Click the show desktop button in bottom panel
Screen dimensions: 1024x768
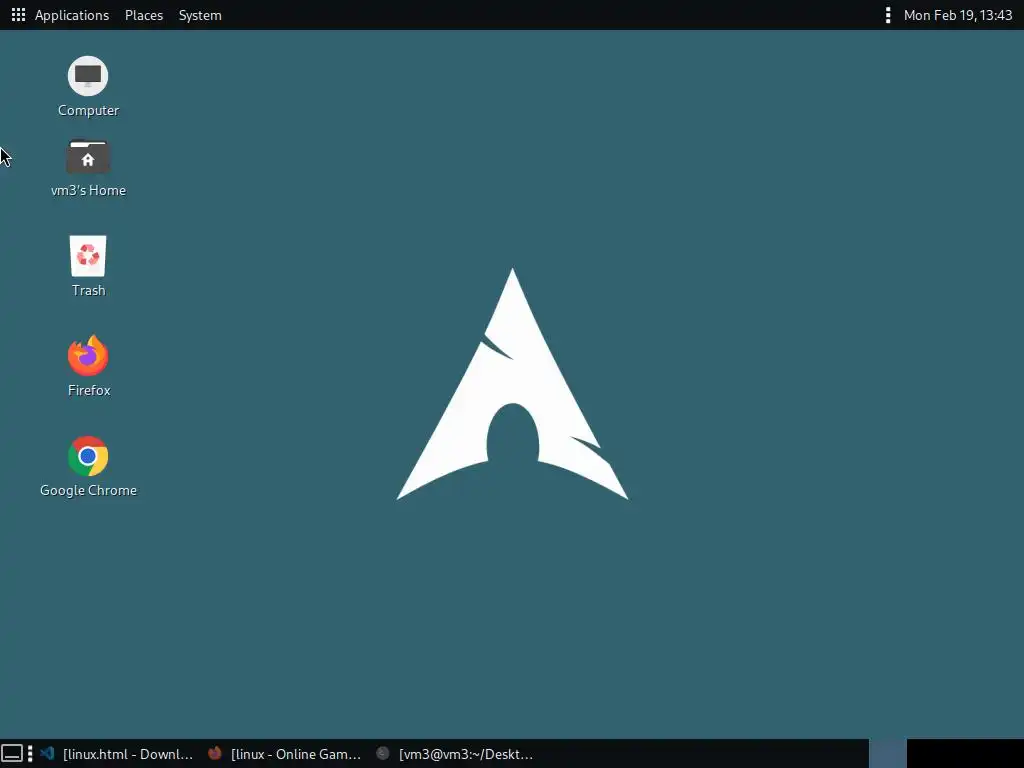(x=12, y=754)
